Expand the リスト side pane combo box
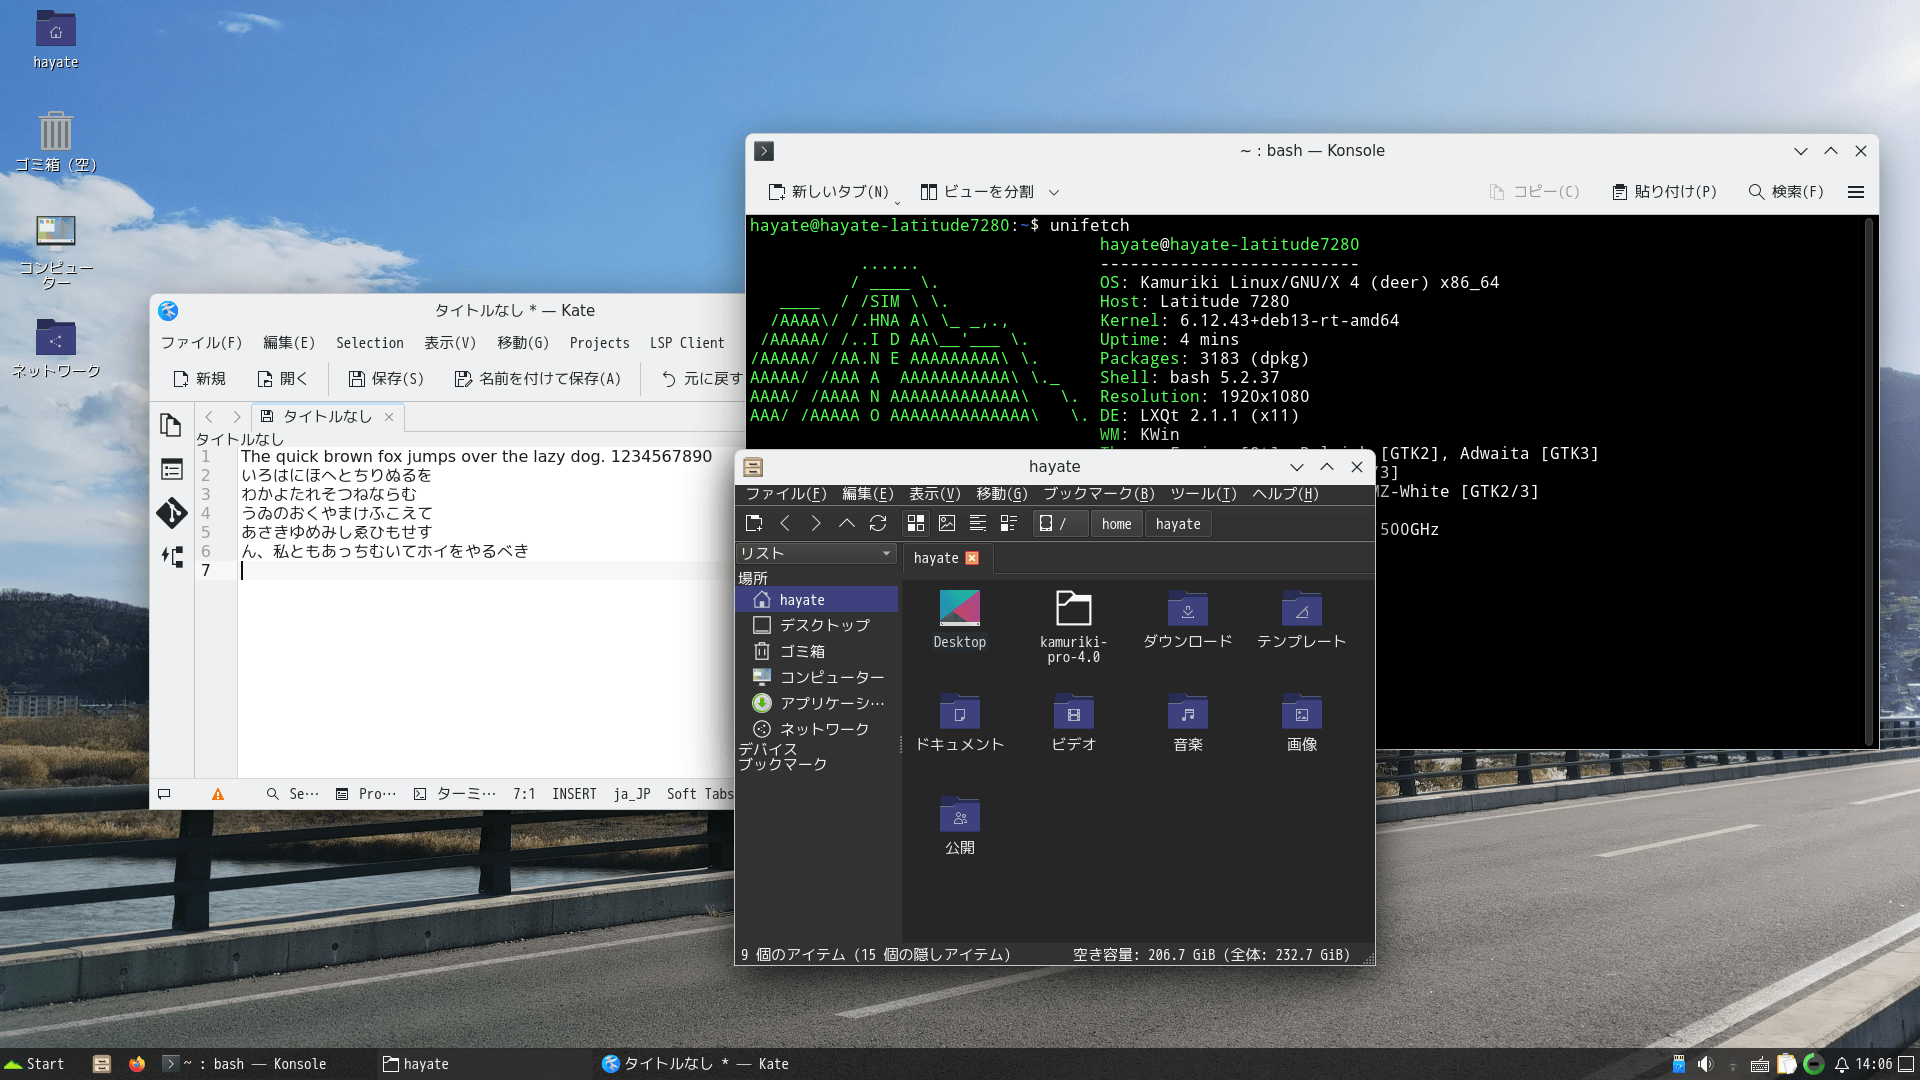This screenshot has width=1920, height=1080. [x=817, y=553]
